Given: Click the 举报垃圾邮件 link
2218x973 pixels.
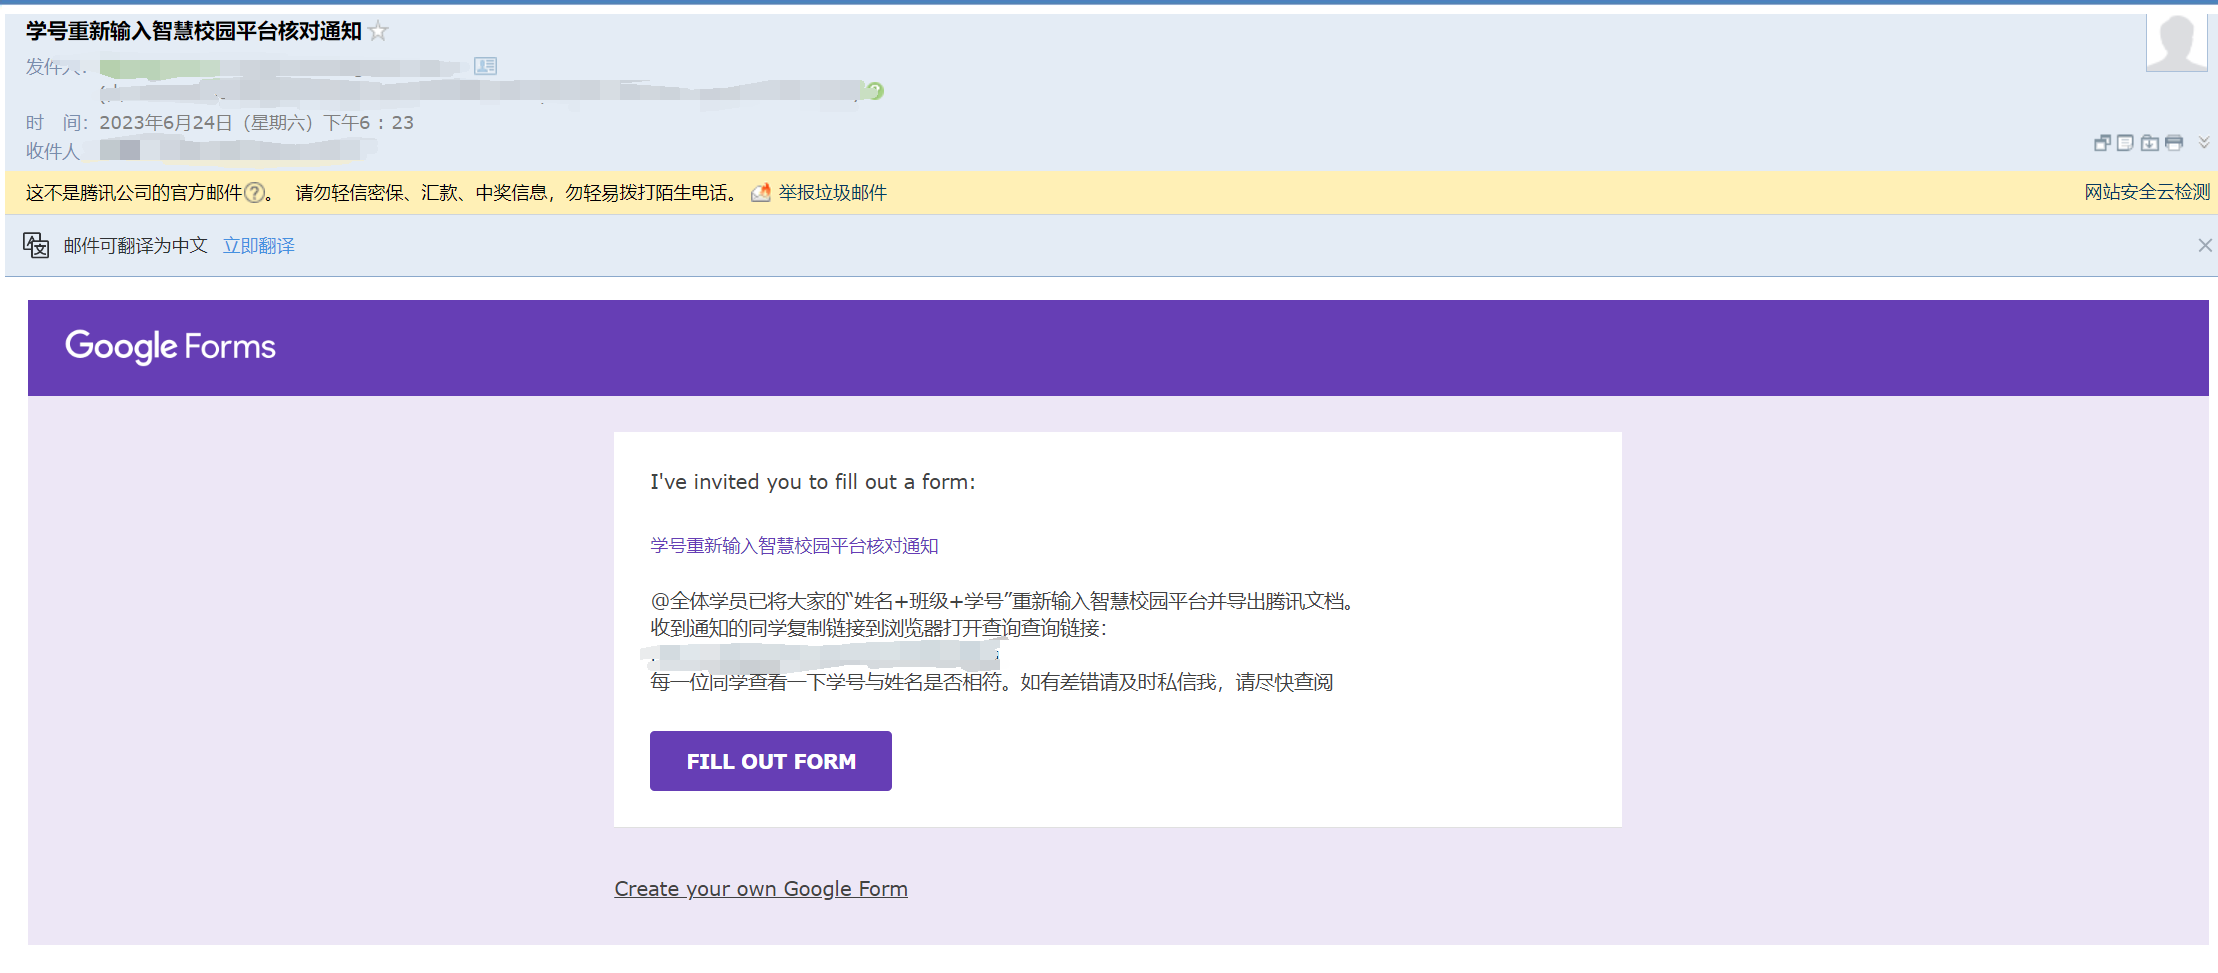Looking at the screenshot, I should coord(832,193).
